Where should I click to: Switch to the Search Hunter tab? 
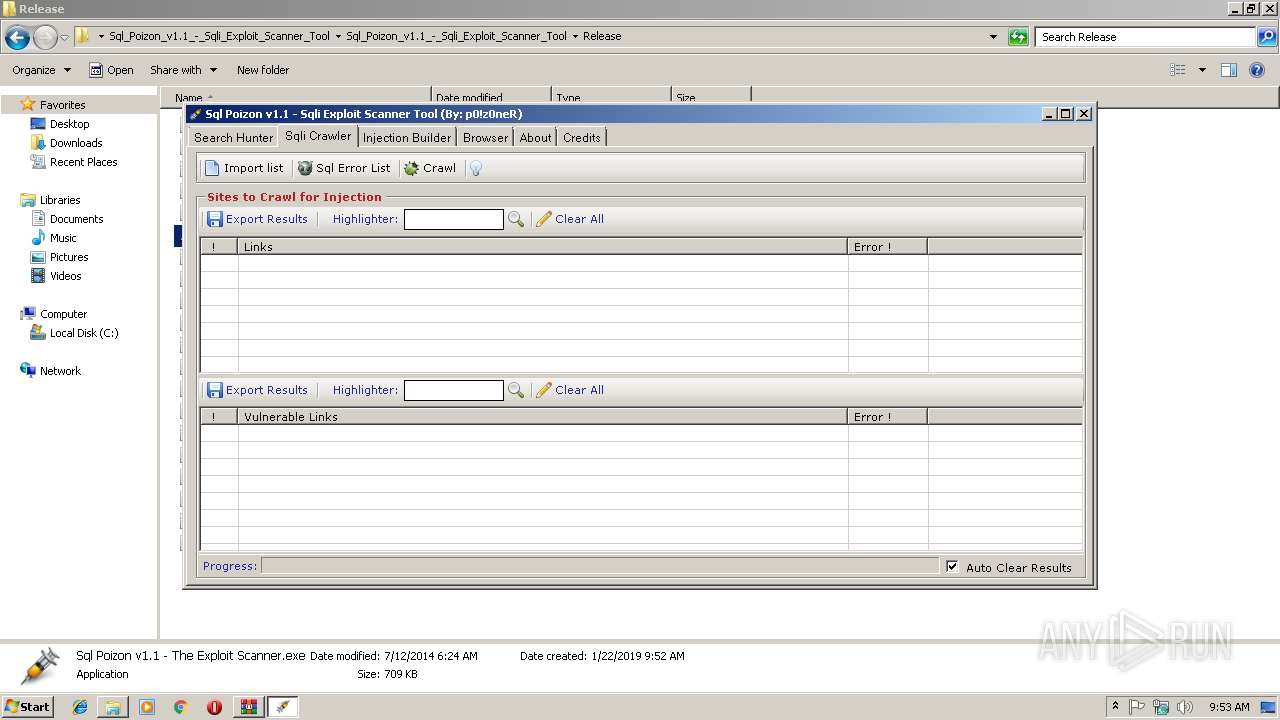pos(233,137)
